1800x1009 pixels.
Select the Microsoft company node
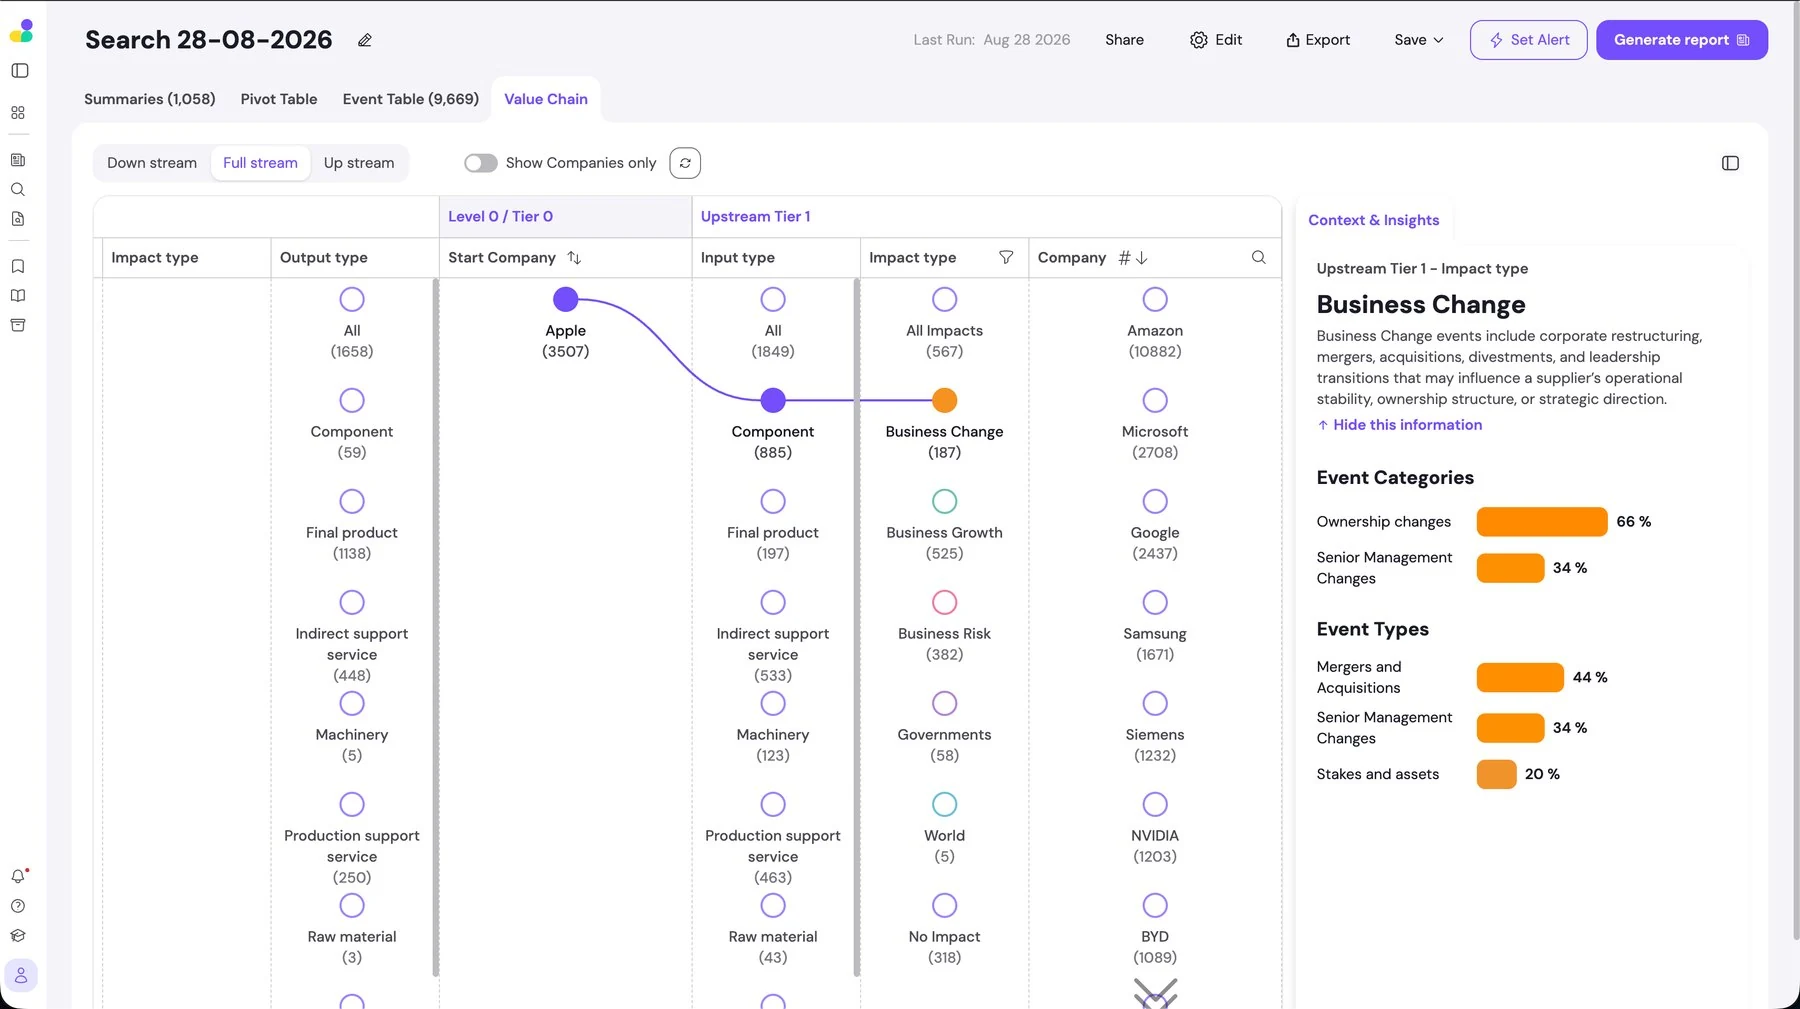1155,400
